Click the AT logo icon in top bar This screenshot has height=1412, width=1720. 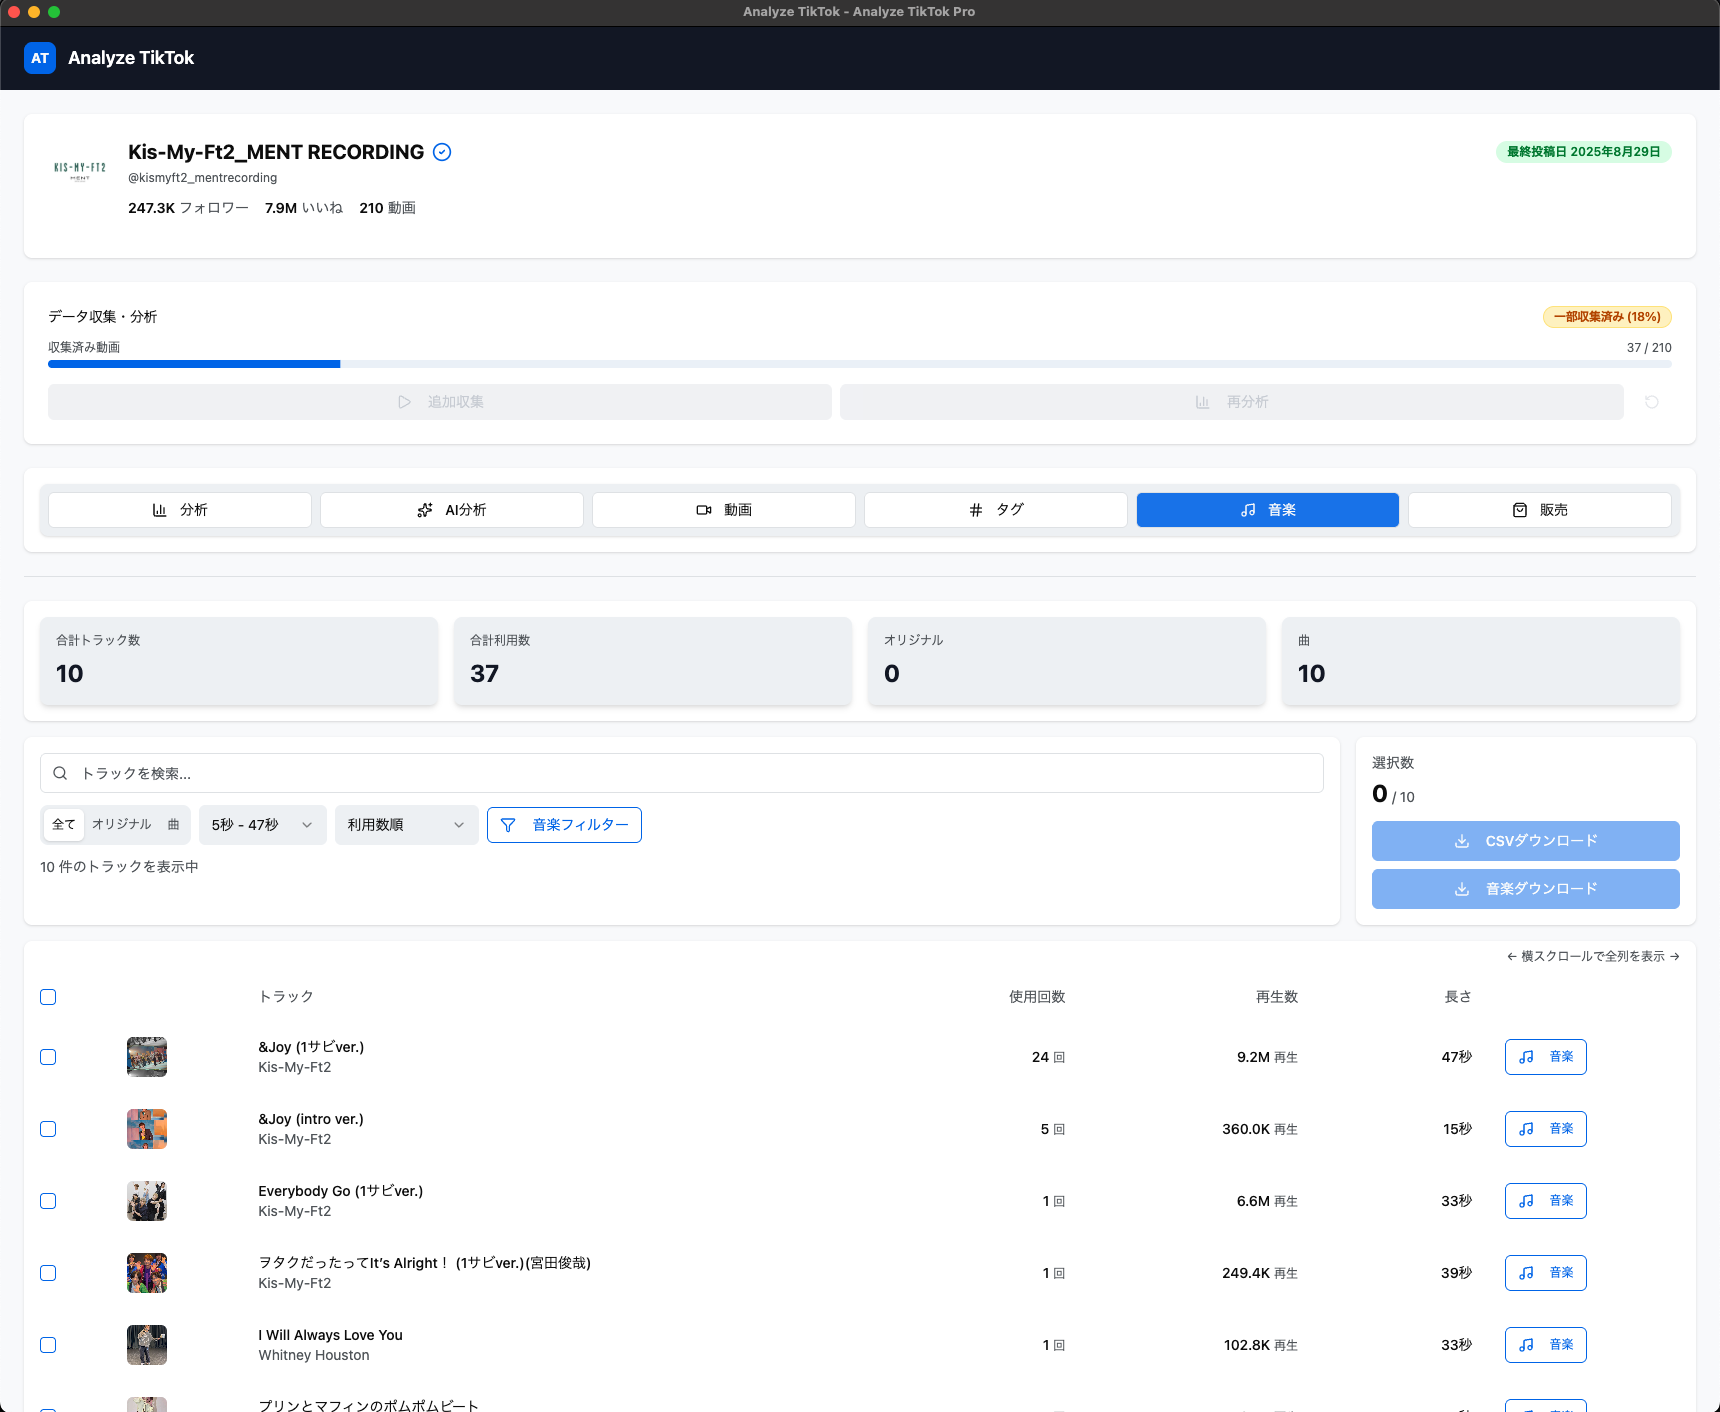(x=39, y=57)
